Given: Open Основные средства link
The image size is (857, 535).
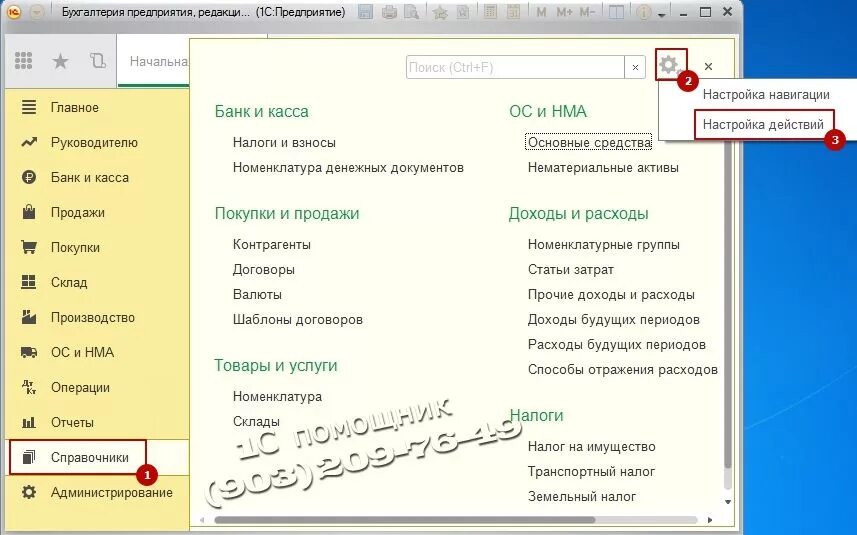Looking at the screenshot, I should pos(589,143).
